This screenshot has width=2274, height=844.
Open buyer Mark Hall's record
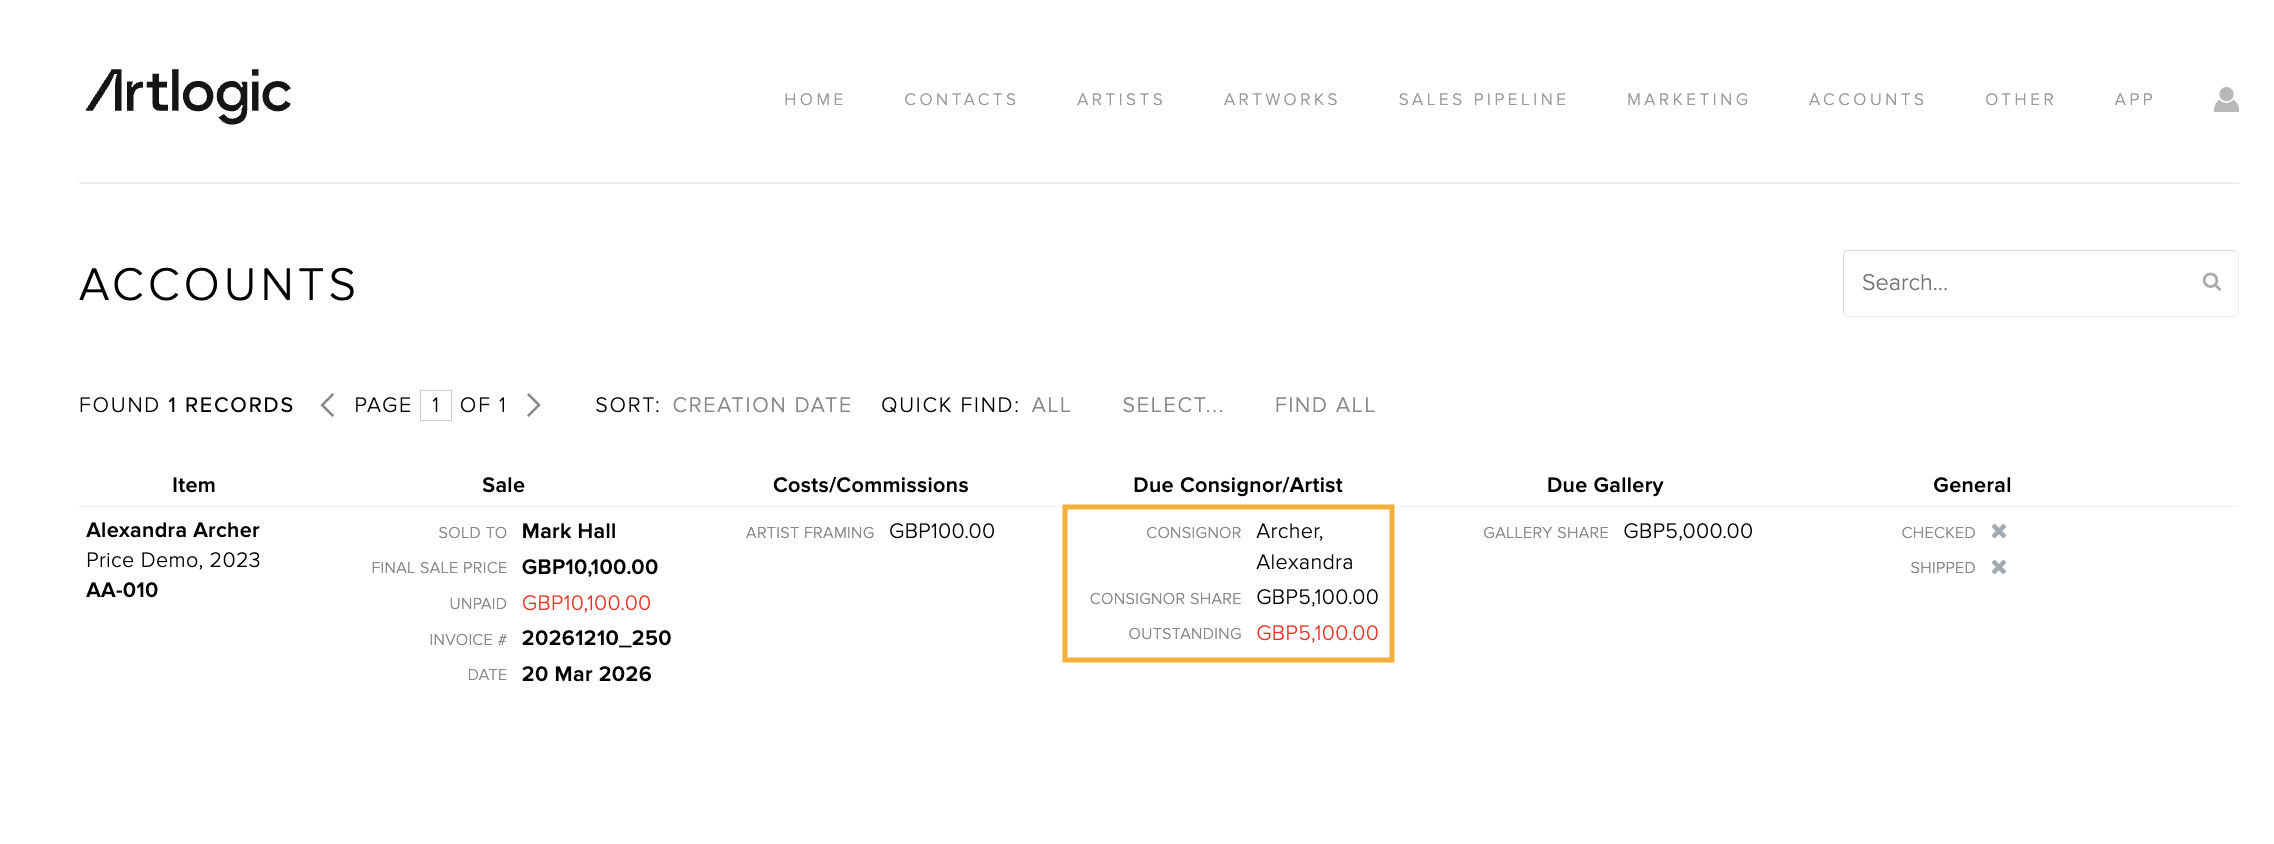click(568, 531)
